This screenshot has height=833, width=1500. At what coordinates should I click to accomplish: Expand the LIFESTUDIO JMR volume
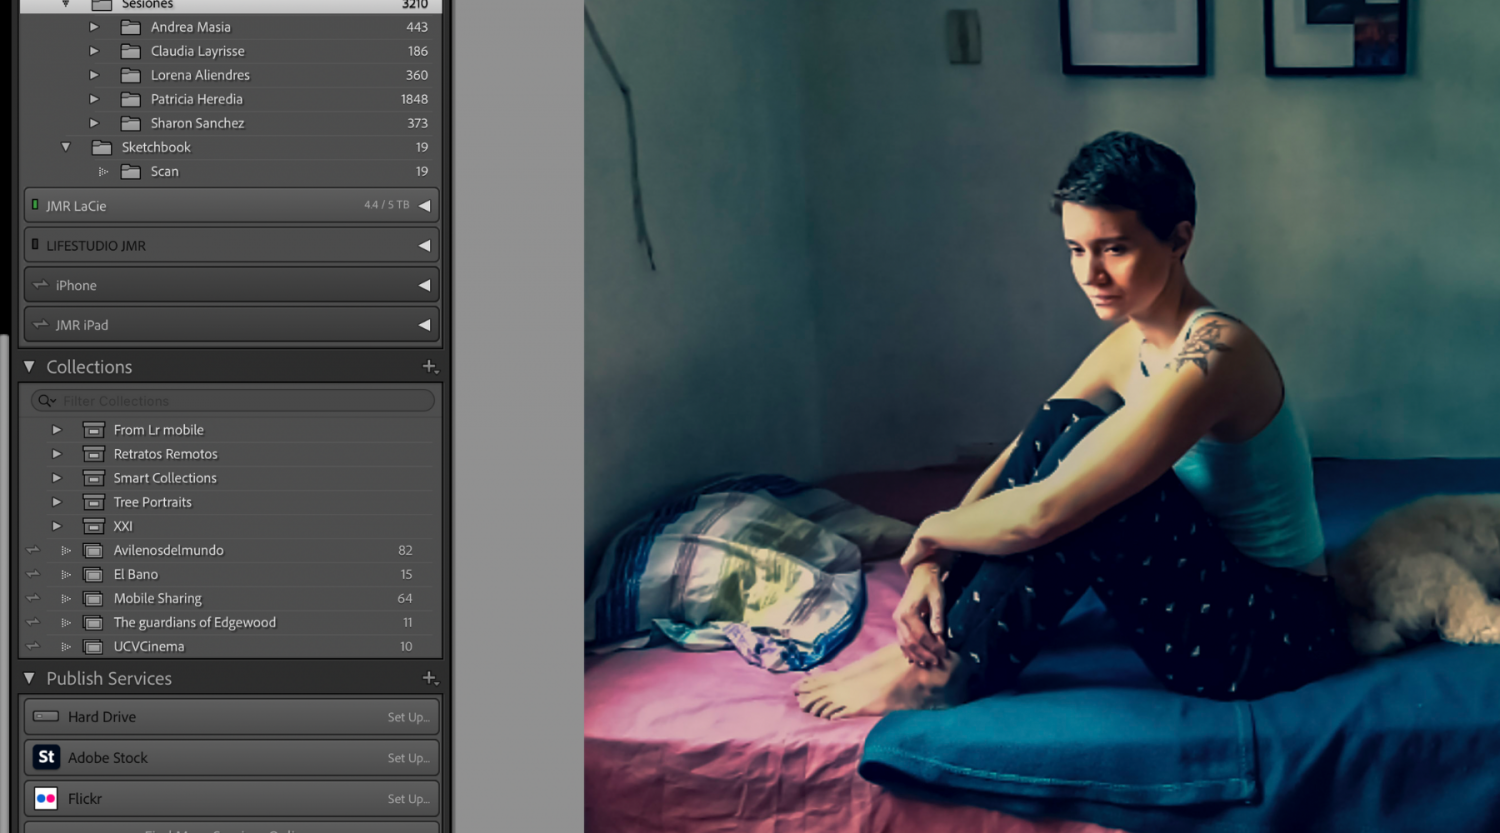pyautogui.click(x=425, y=245)
